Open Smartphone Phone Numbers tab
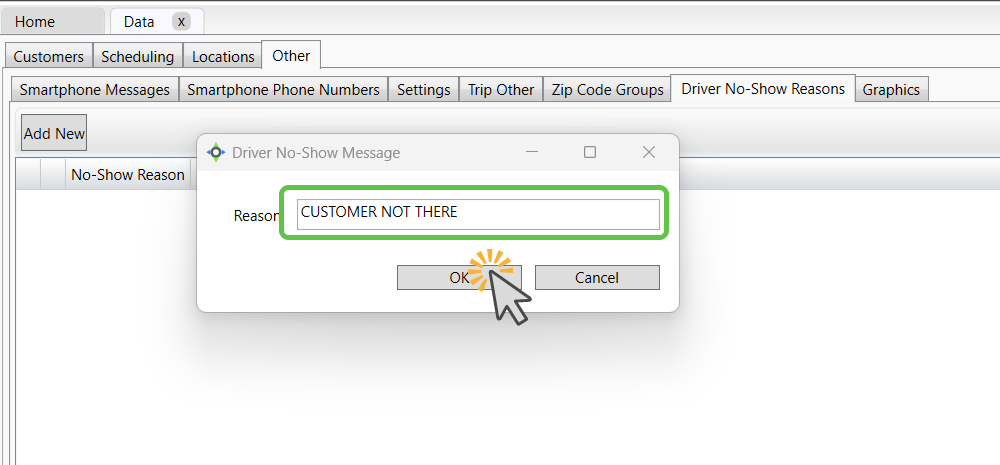The height and width of the screenshot is (465, 1000). point(284,90)
